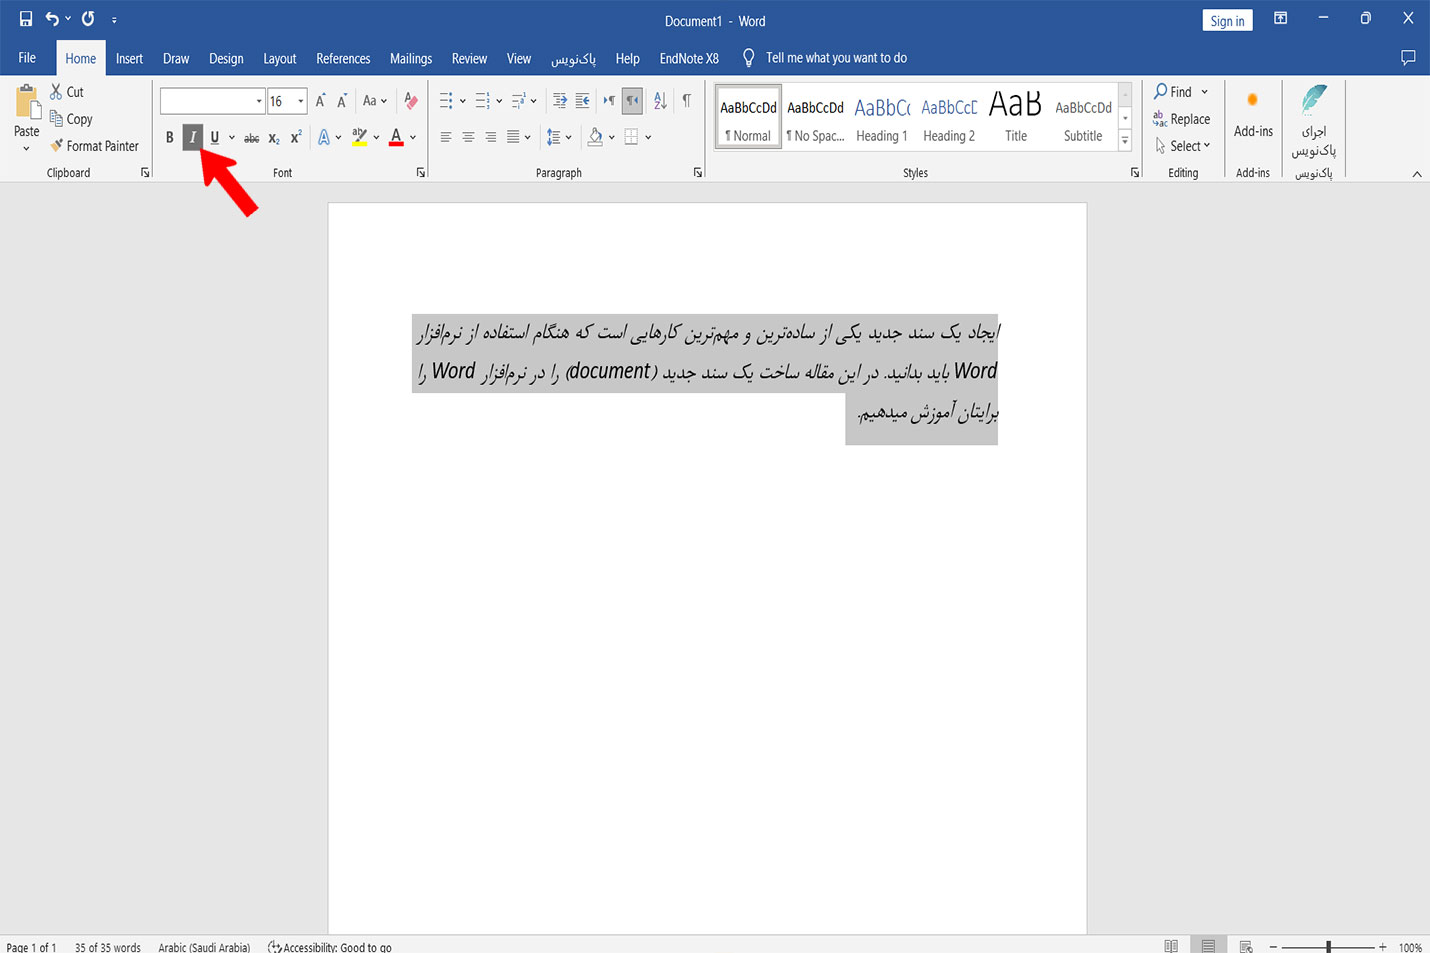Click the Accessibility: Good to go status
The width and height of the screenshot is (1430, 953).
coord(330,946)
